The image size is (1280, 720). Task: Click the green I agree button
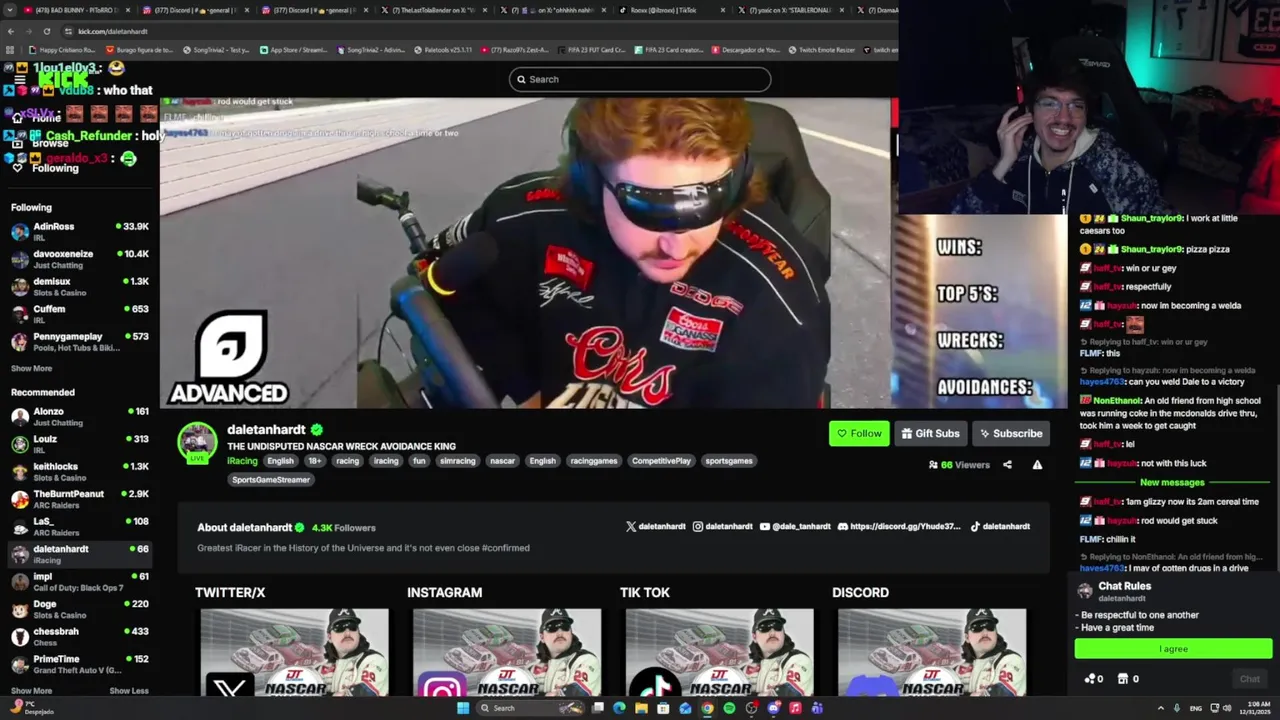[x=1173, y=649]
